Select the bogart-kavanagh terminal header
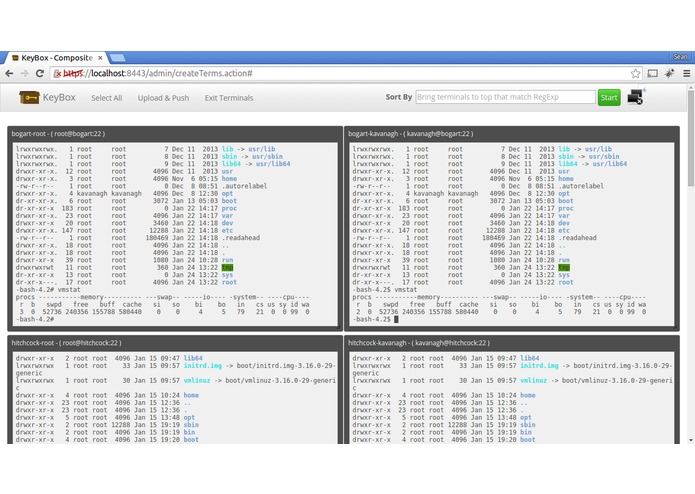The image size is (695, 494). point(511,134)
